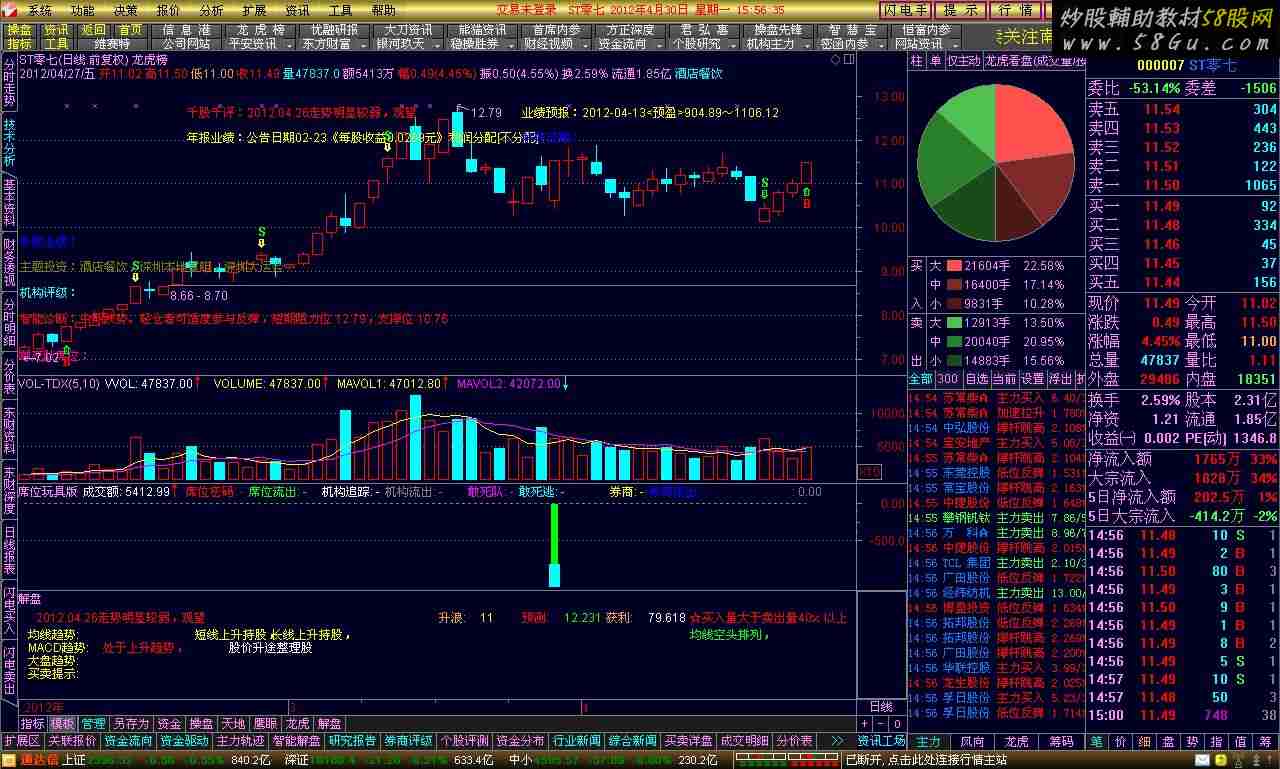Click the 闪电手 button
Image resolution: width=1280 pixels, height=769 pixels.
(x=905, y=10)
